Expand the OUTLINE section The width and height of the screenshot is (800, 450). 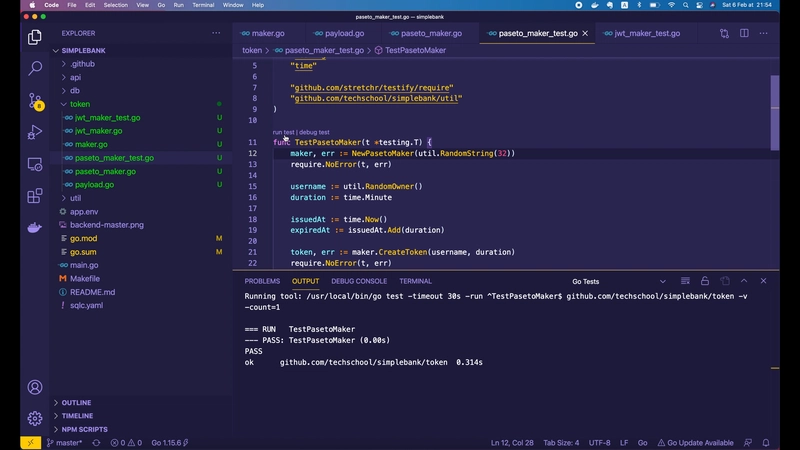pos(76,403)
